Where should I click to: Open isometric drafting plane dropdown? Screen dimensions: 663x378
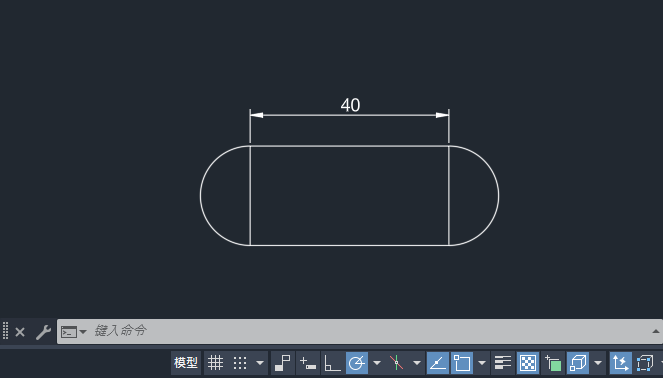pyautogui.click(x=416, y=363)
